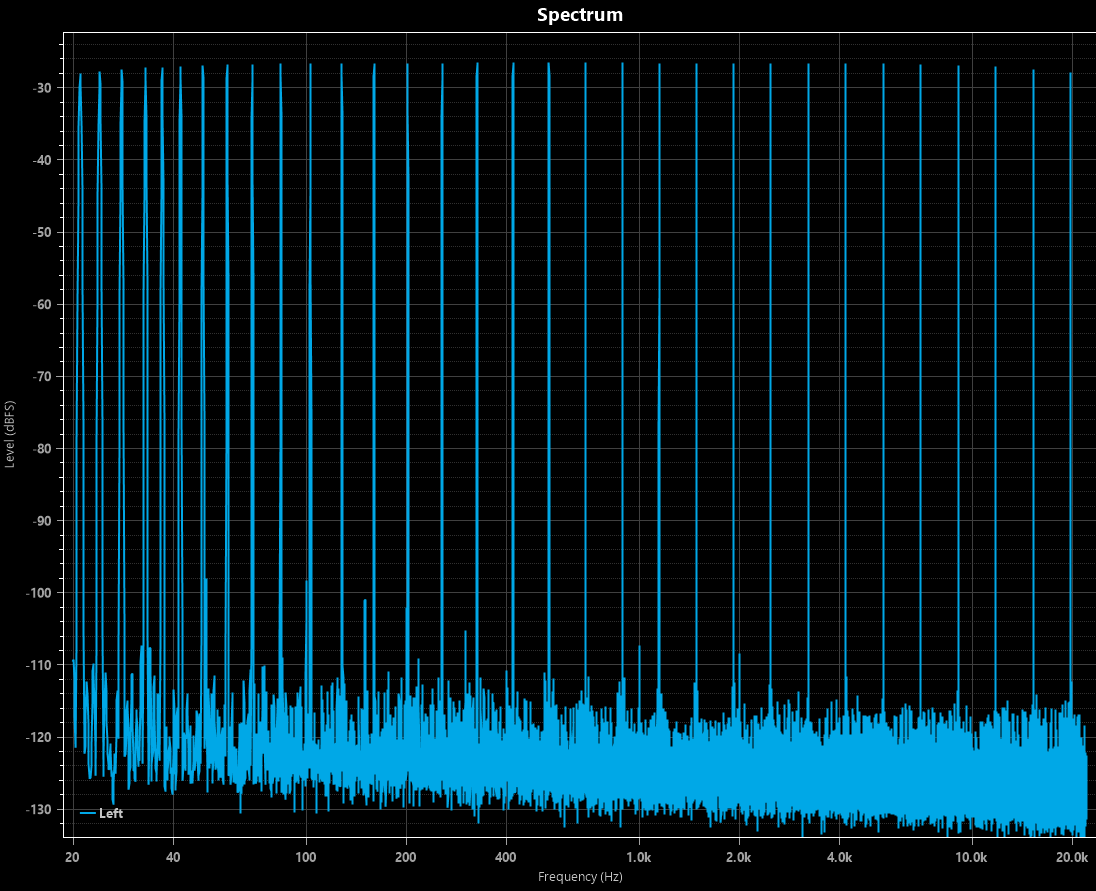
Task: Click the -50 level axis tick label
Action: click(42, 233)
